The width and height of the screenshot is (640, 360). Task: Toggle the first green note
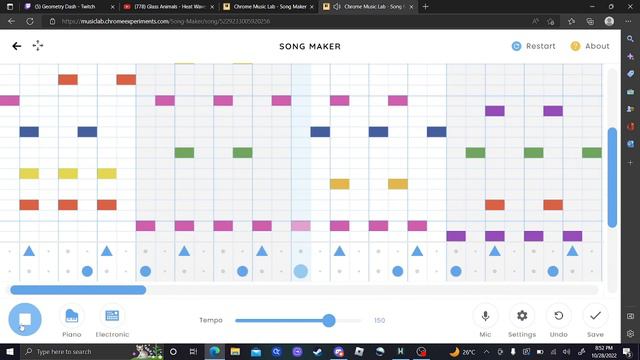(184, 153)
